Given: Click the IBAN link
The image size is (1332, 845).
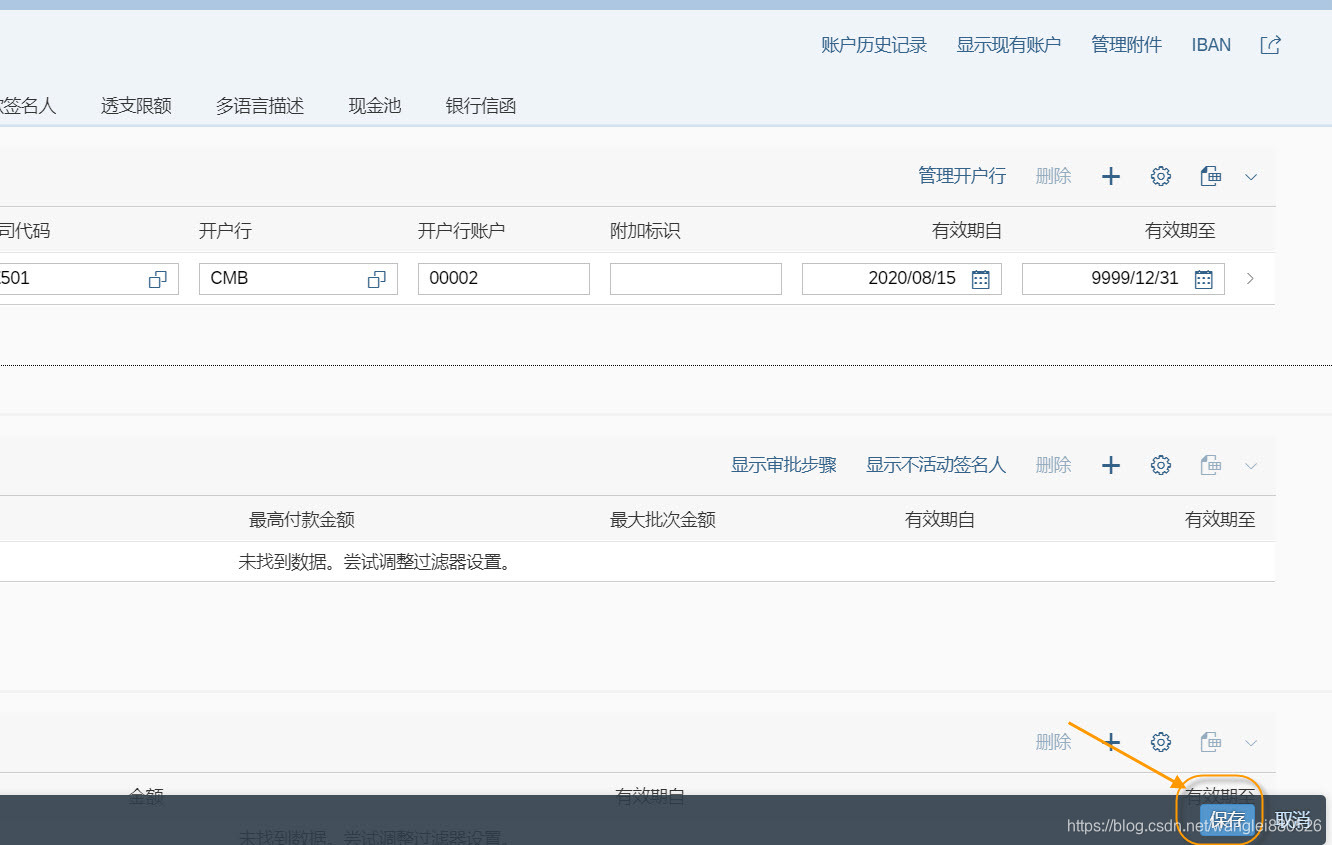Looking at the screenshot, I should coord(1211,45).
